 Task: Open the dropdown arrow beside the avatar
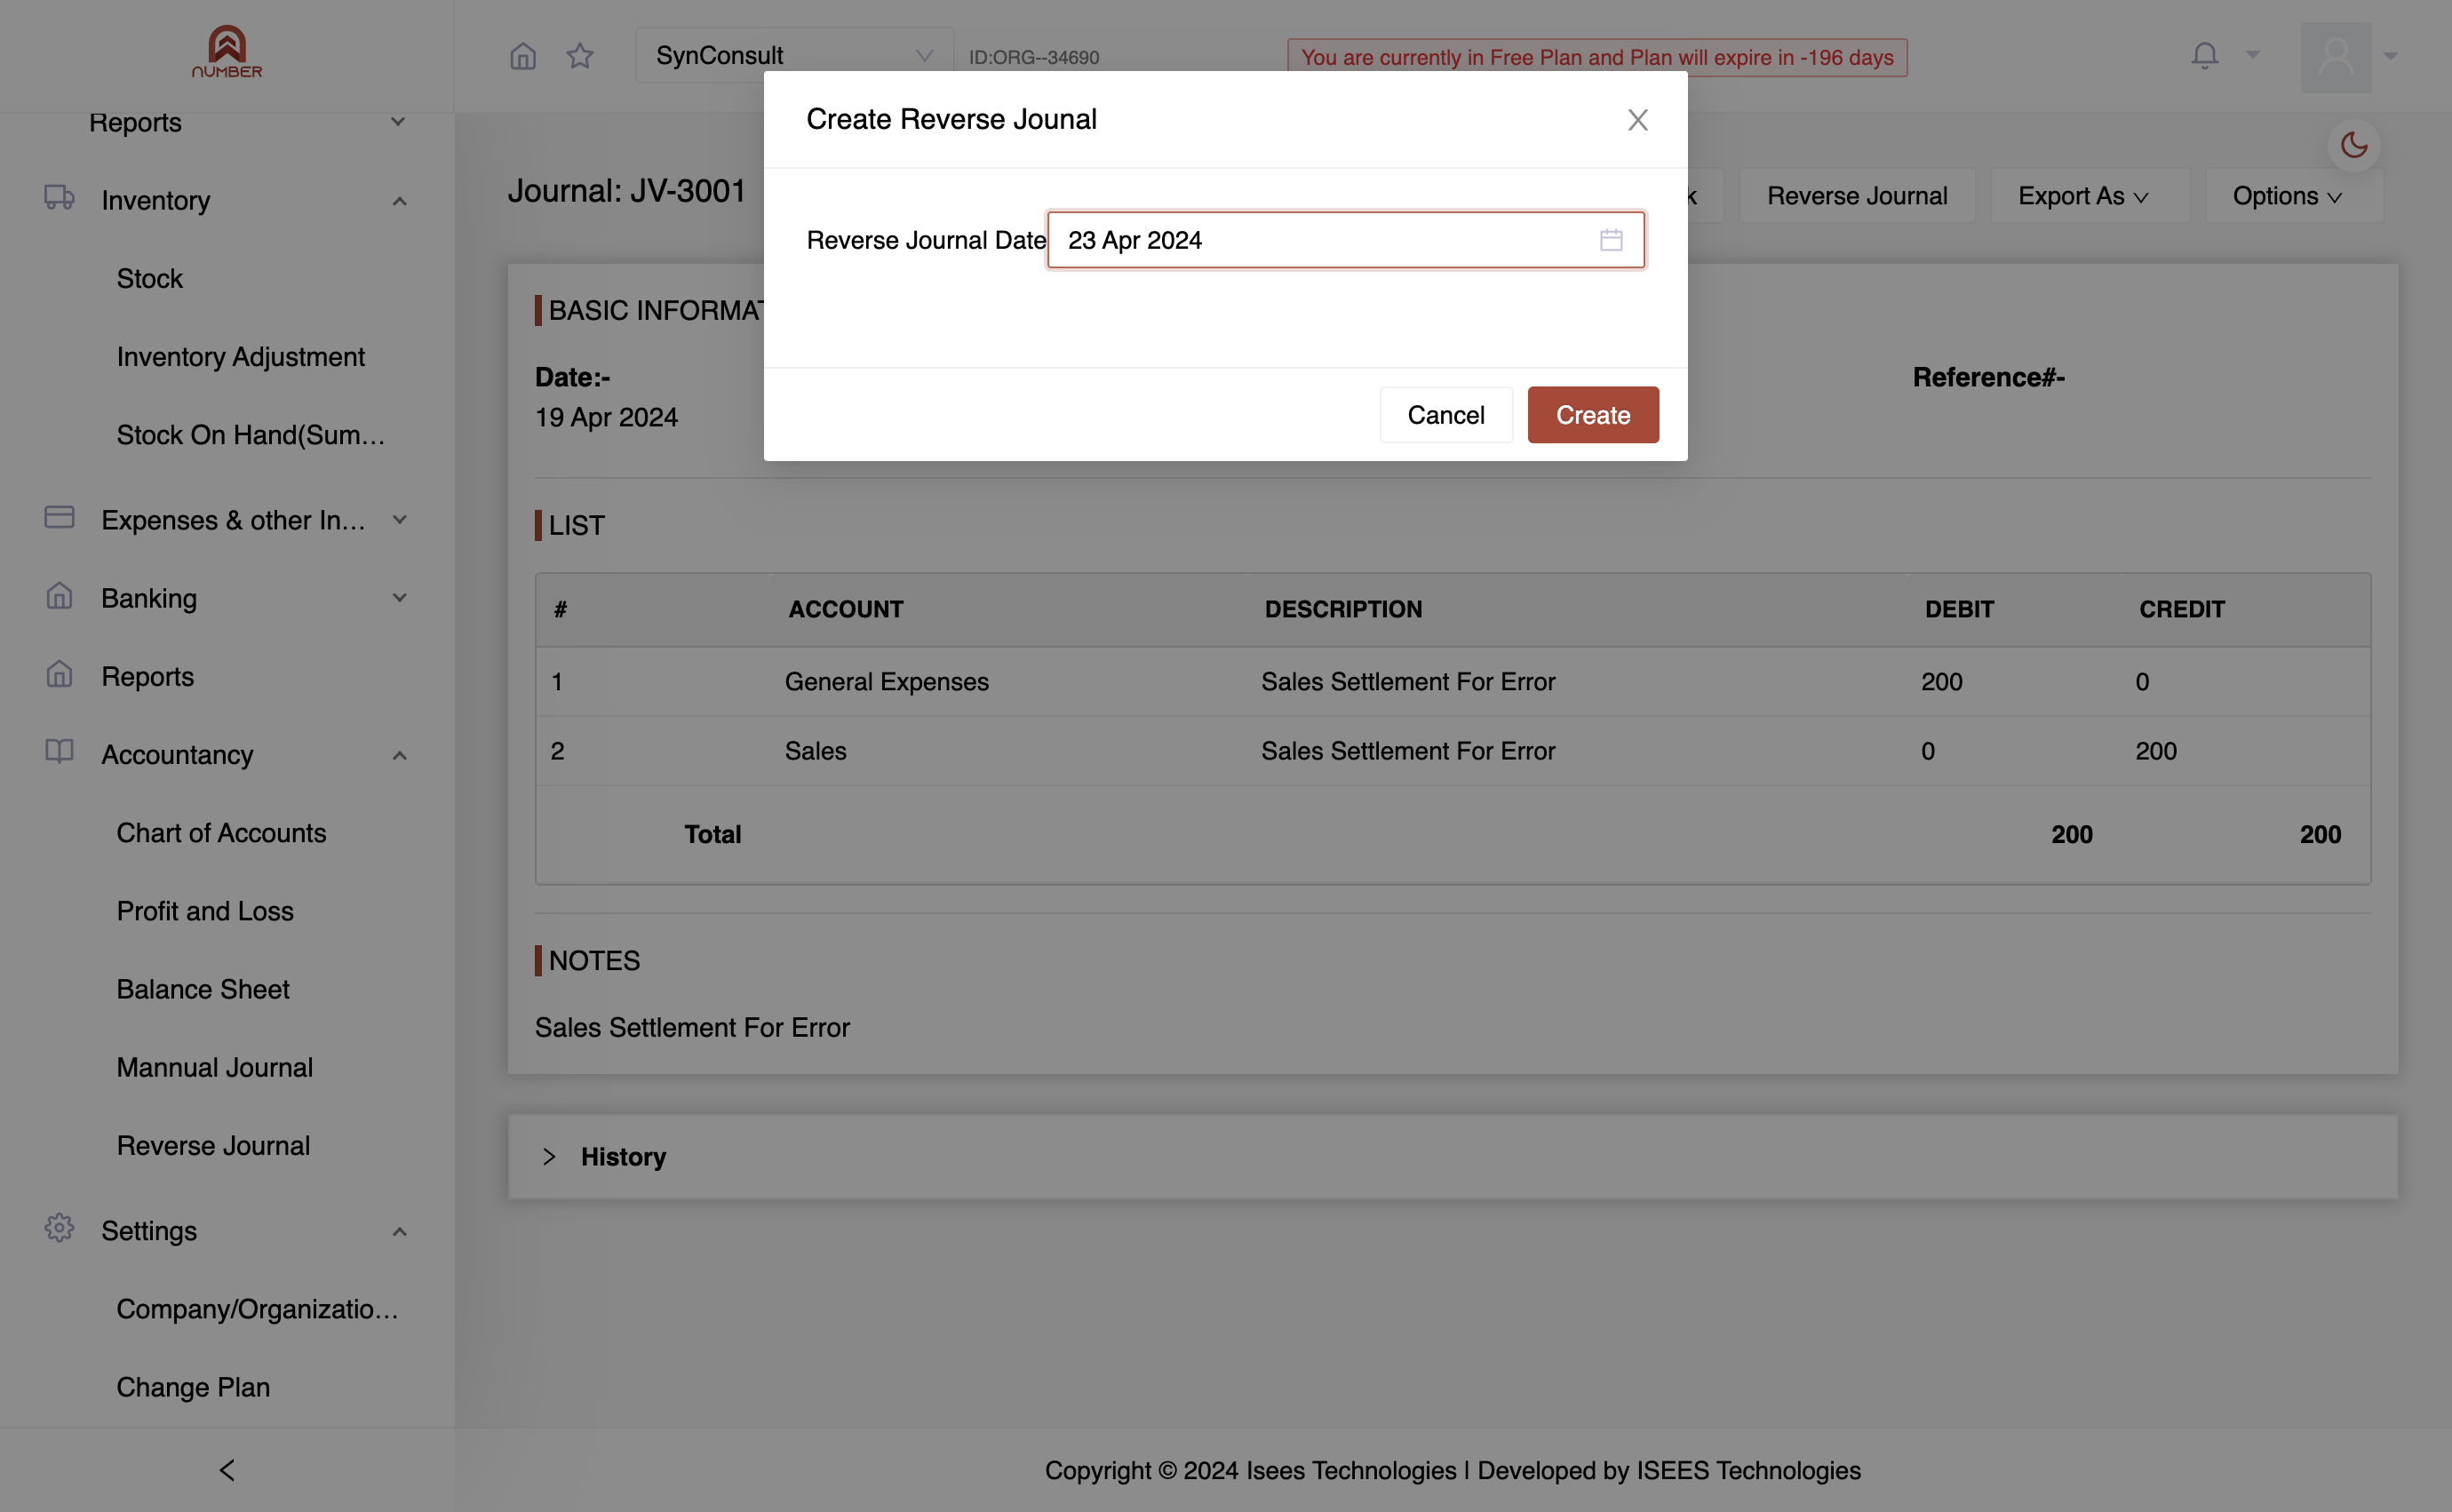2391,57
